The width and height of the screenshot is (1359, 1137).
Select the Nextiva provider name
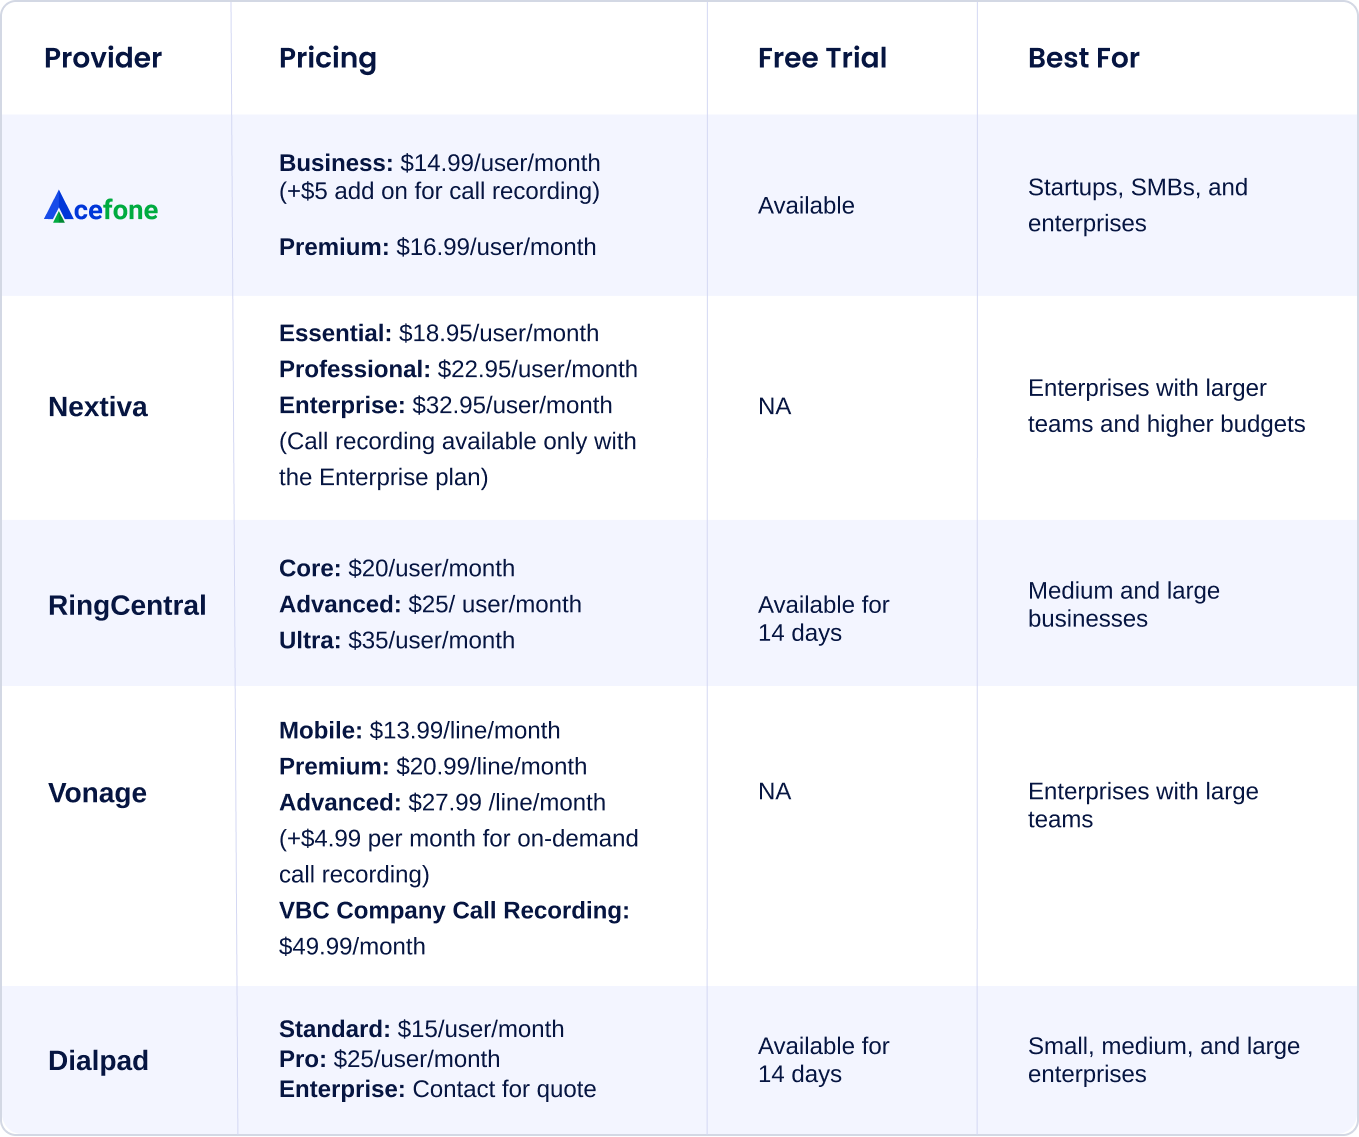[98, 407]
